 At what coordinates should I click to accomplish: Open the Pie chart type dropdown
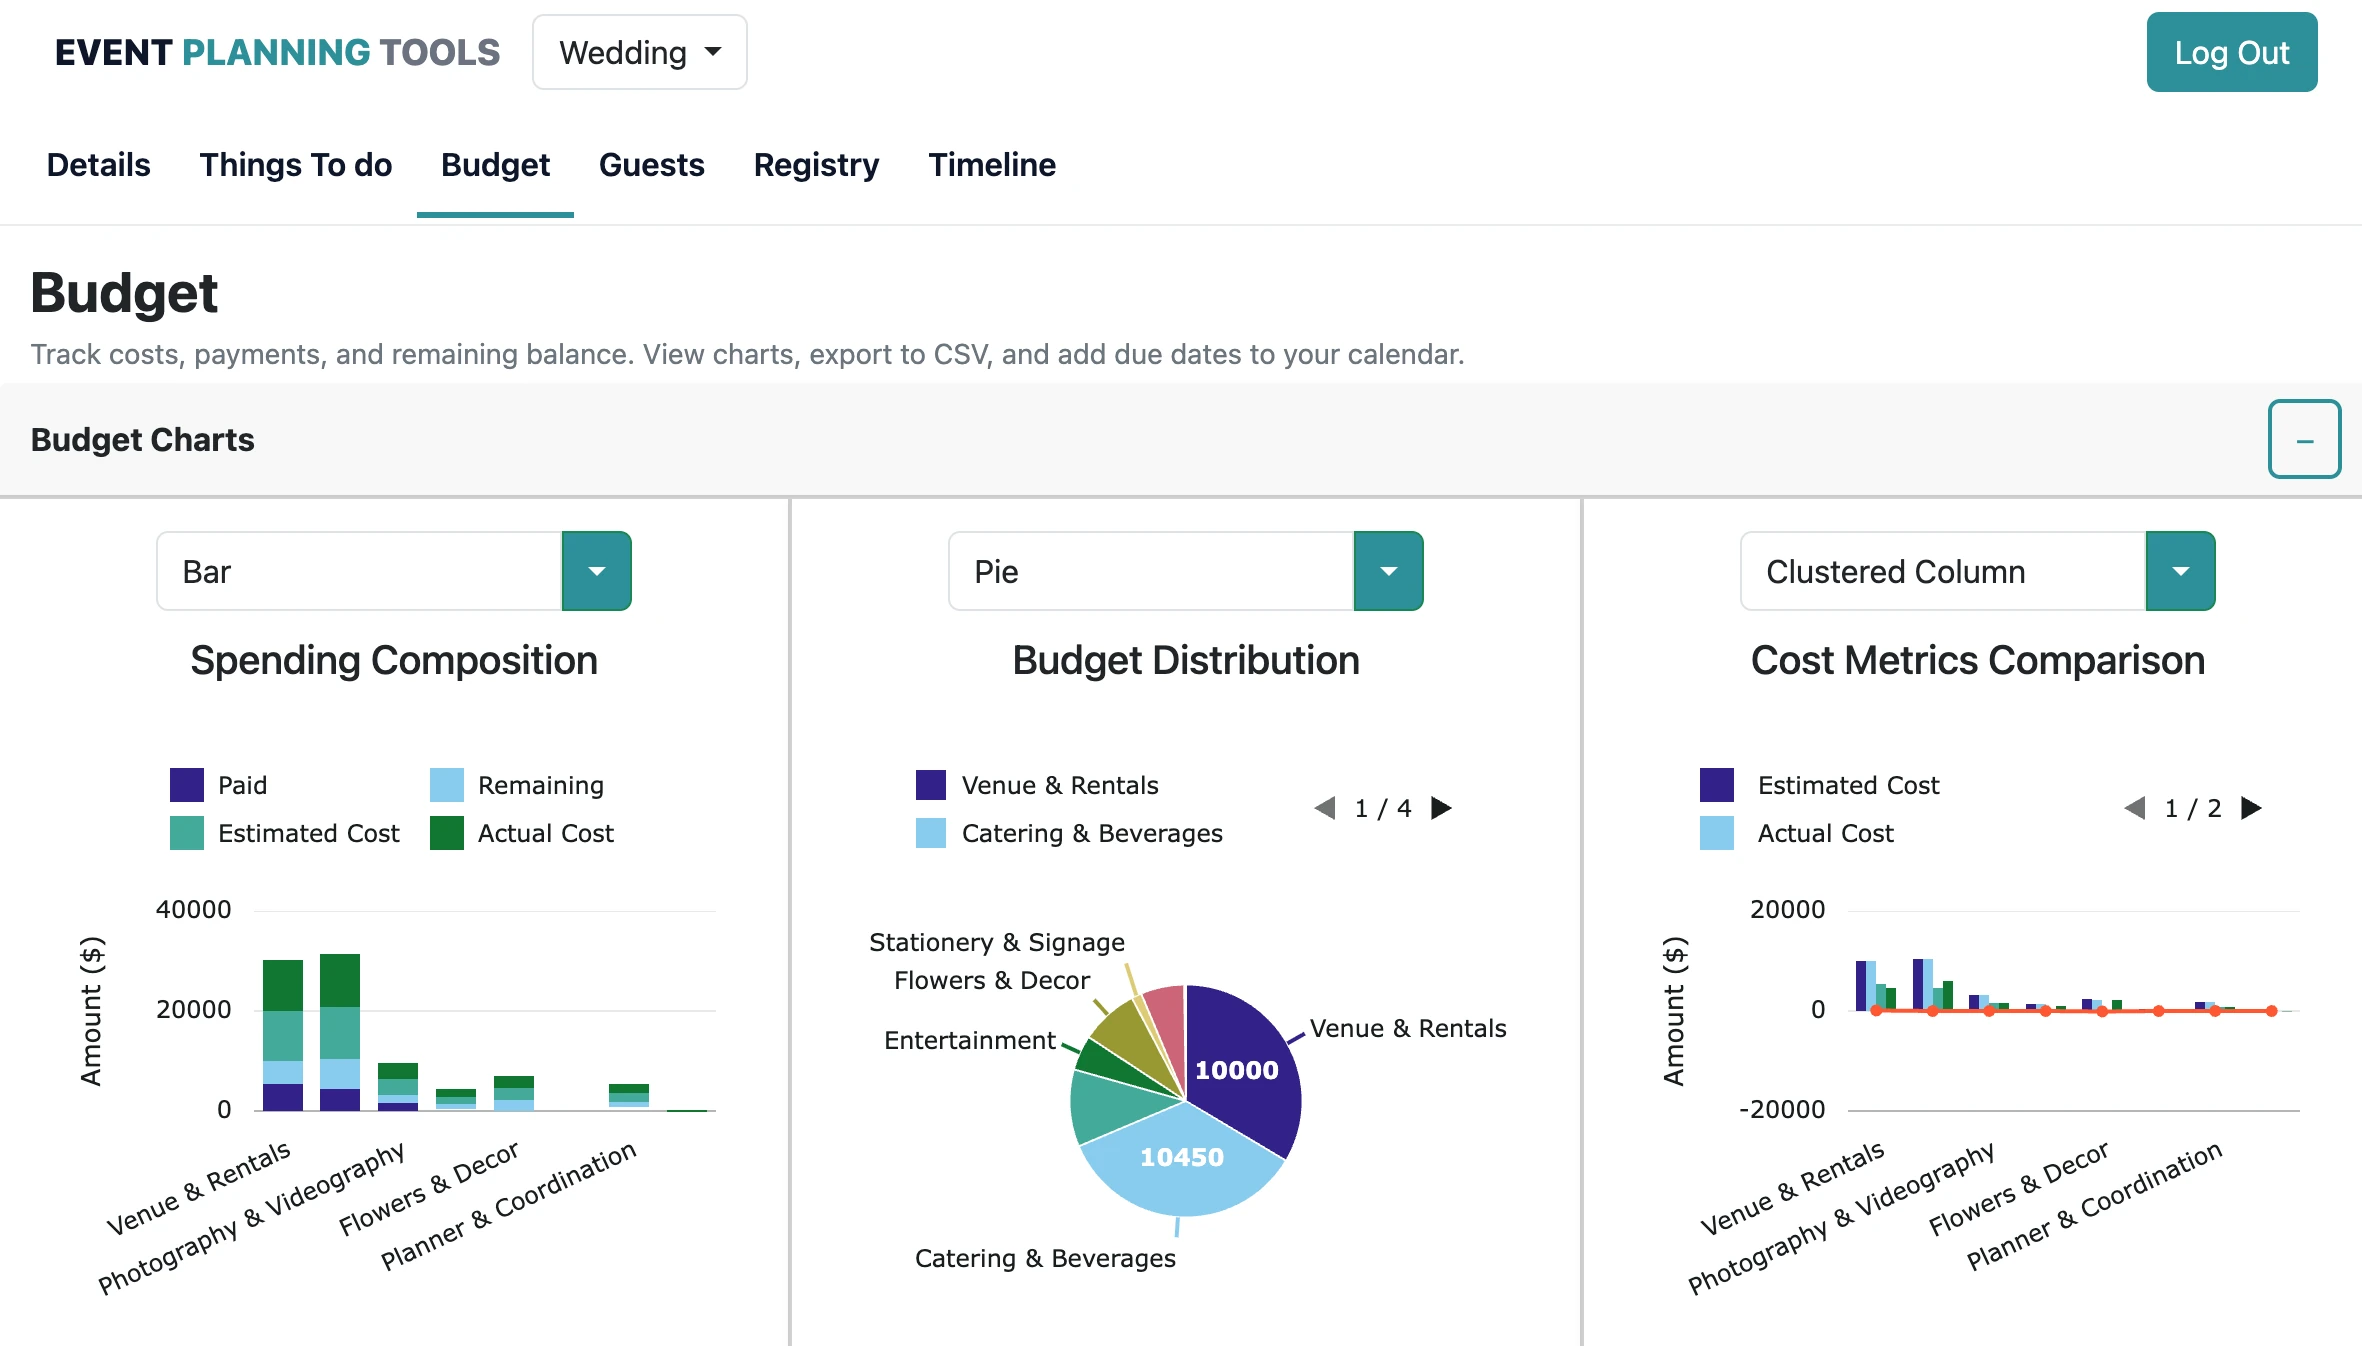pos(1388,571)
